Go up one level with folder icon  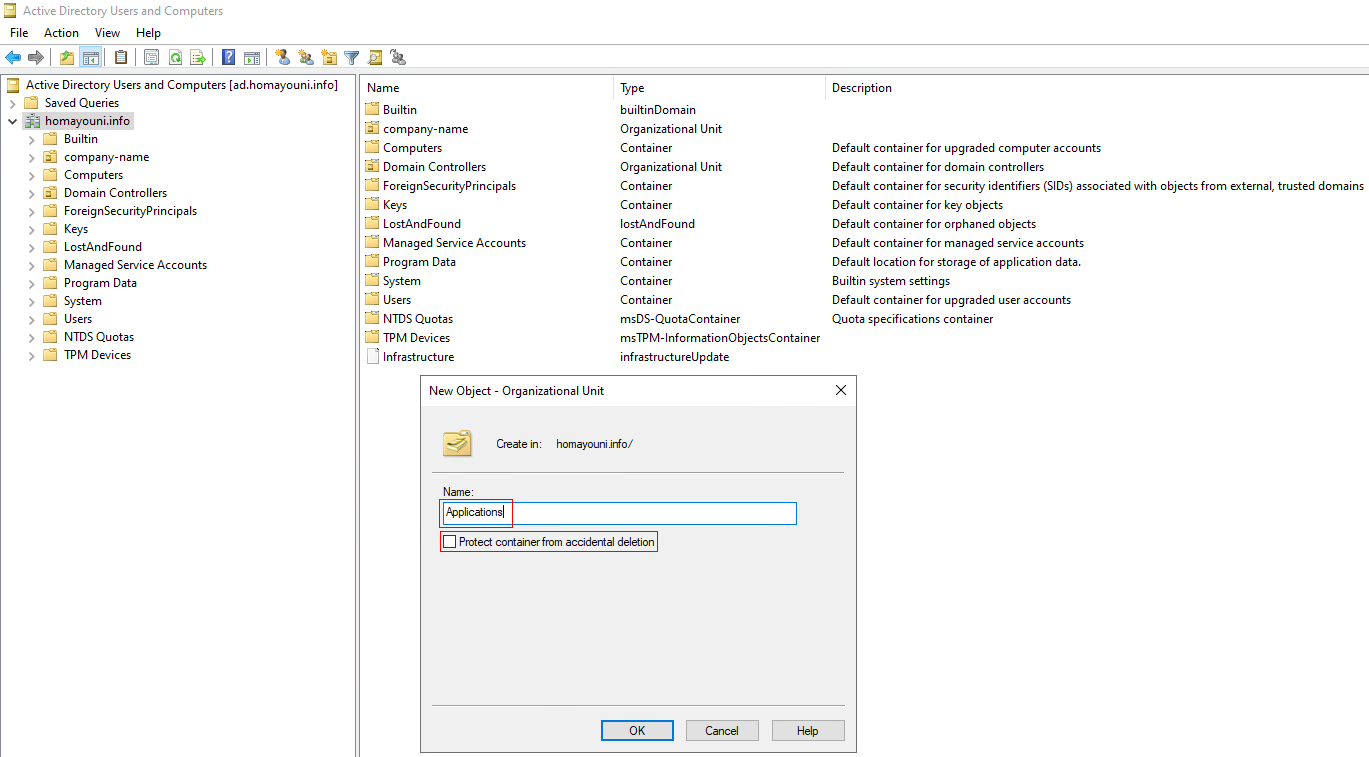pyautogui.click(x=67, y=58)
